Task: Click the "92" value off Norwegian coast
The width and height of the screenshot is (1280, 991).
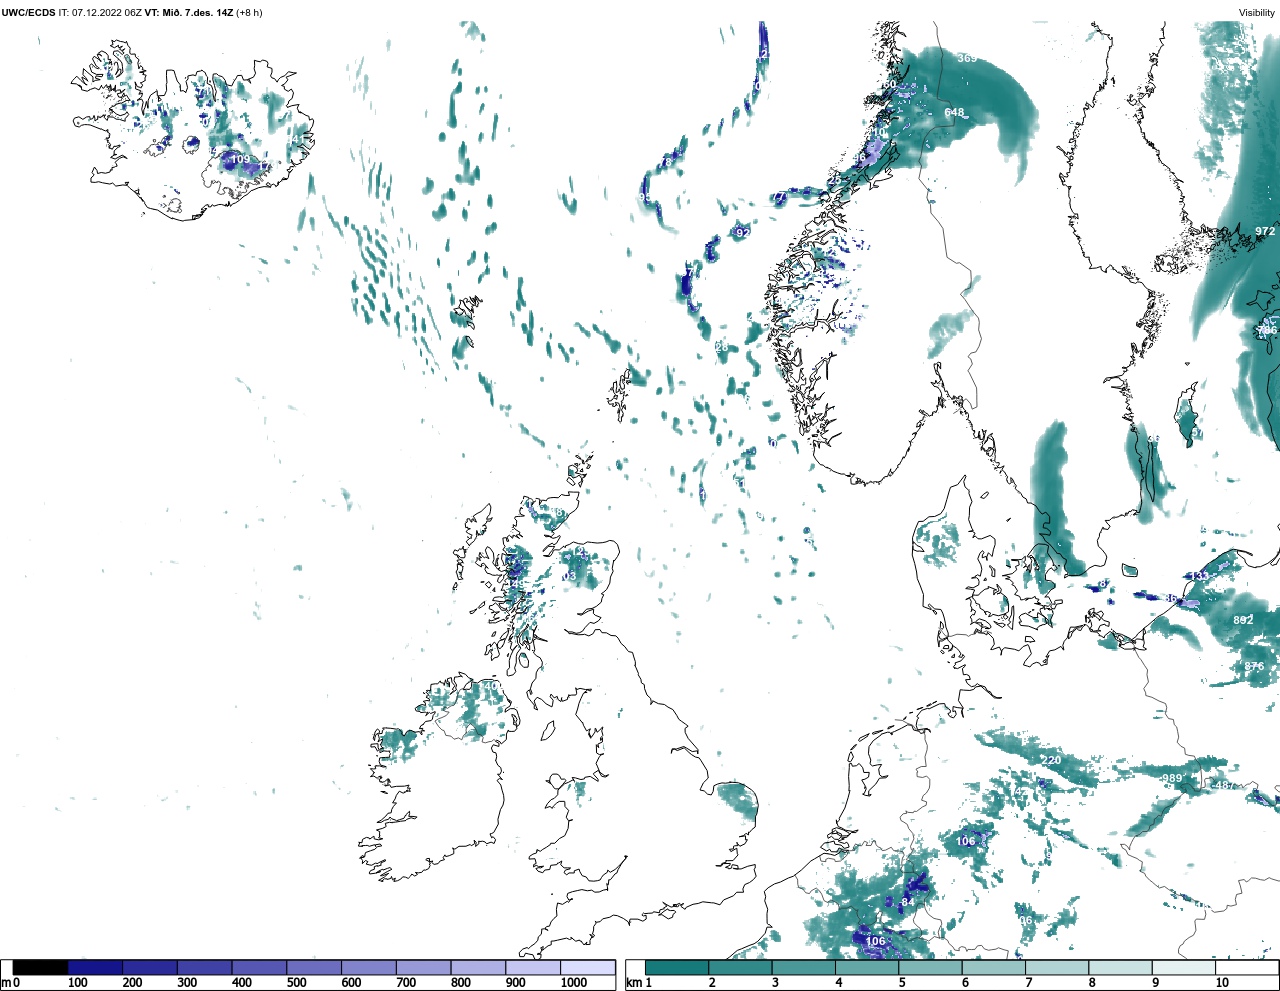Action: tap(742, 233)
